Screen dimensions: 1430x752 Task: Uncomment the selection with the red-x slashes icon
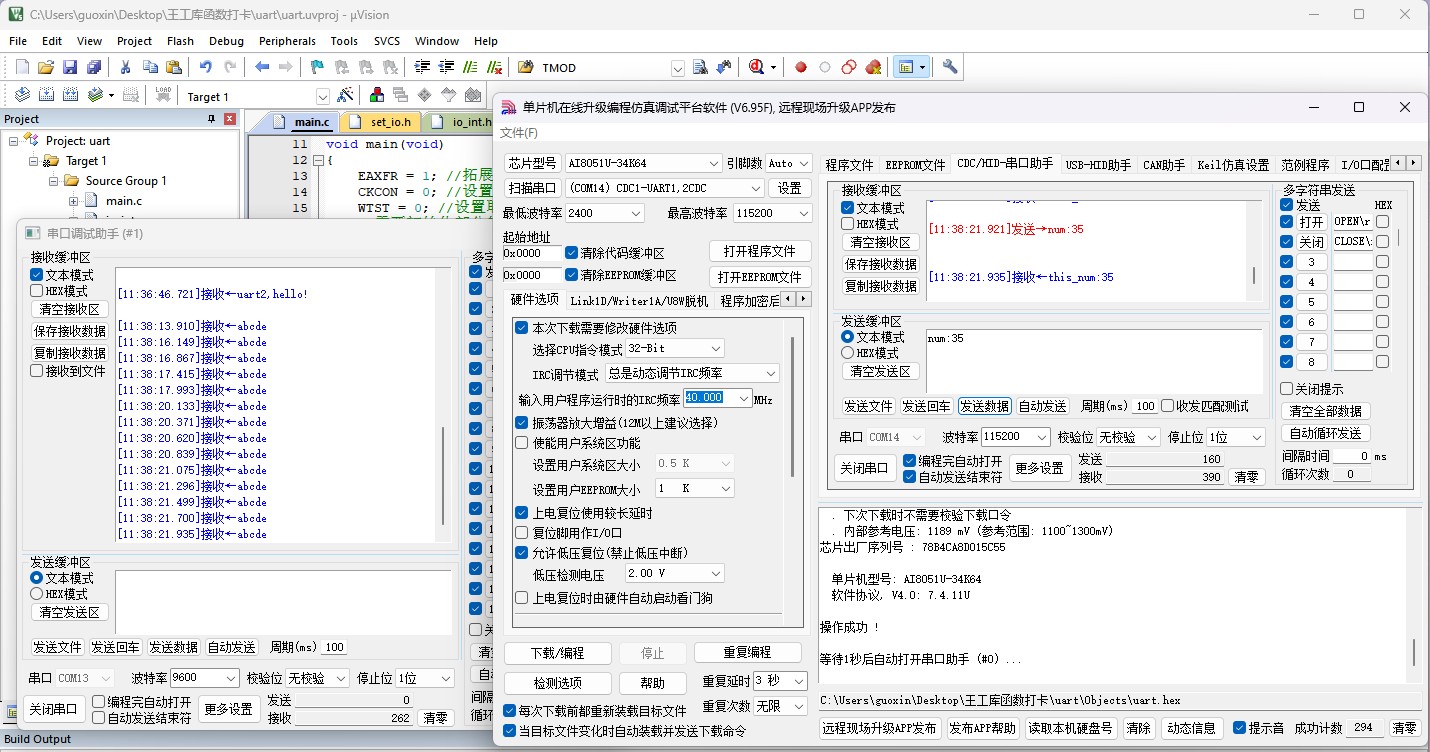pyautogui.click(x=494, y=67)
